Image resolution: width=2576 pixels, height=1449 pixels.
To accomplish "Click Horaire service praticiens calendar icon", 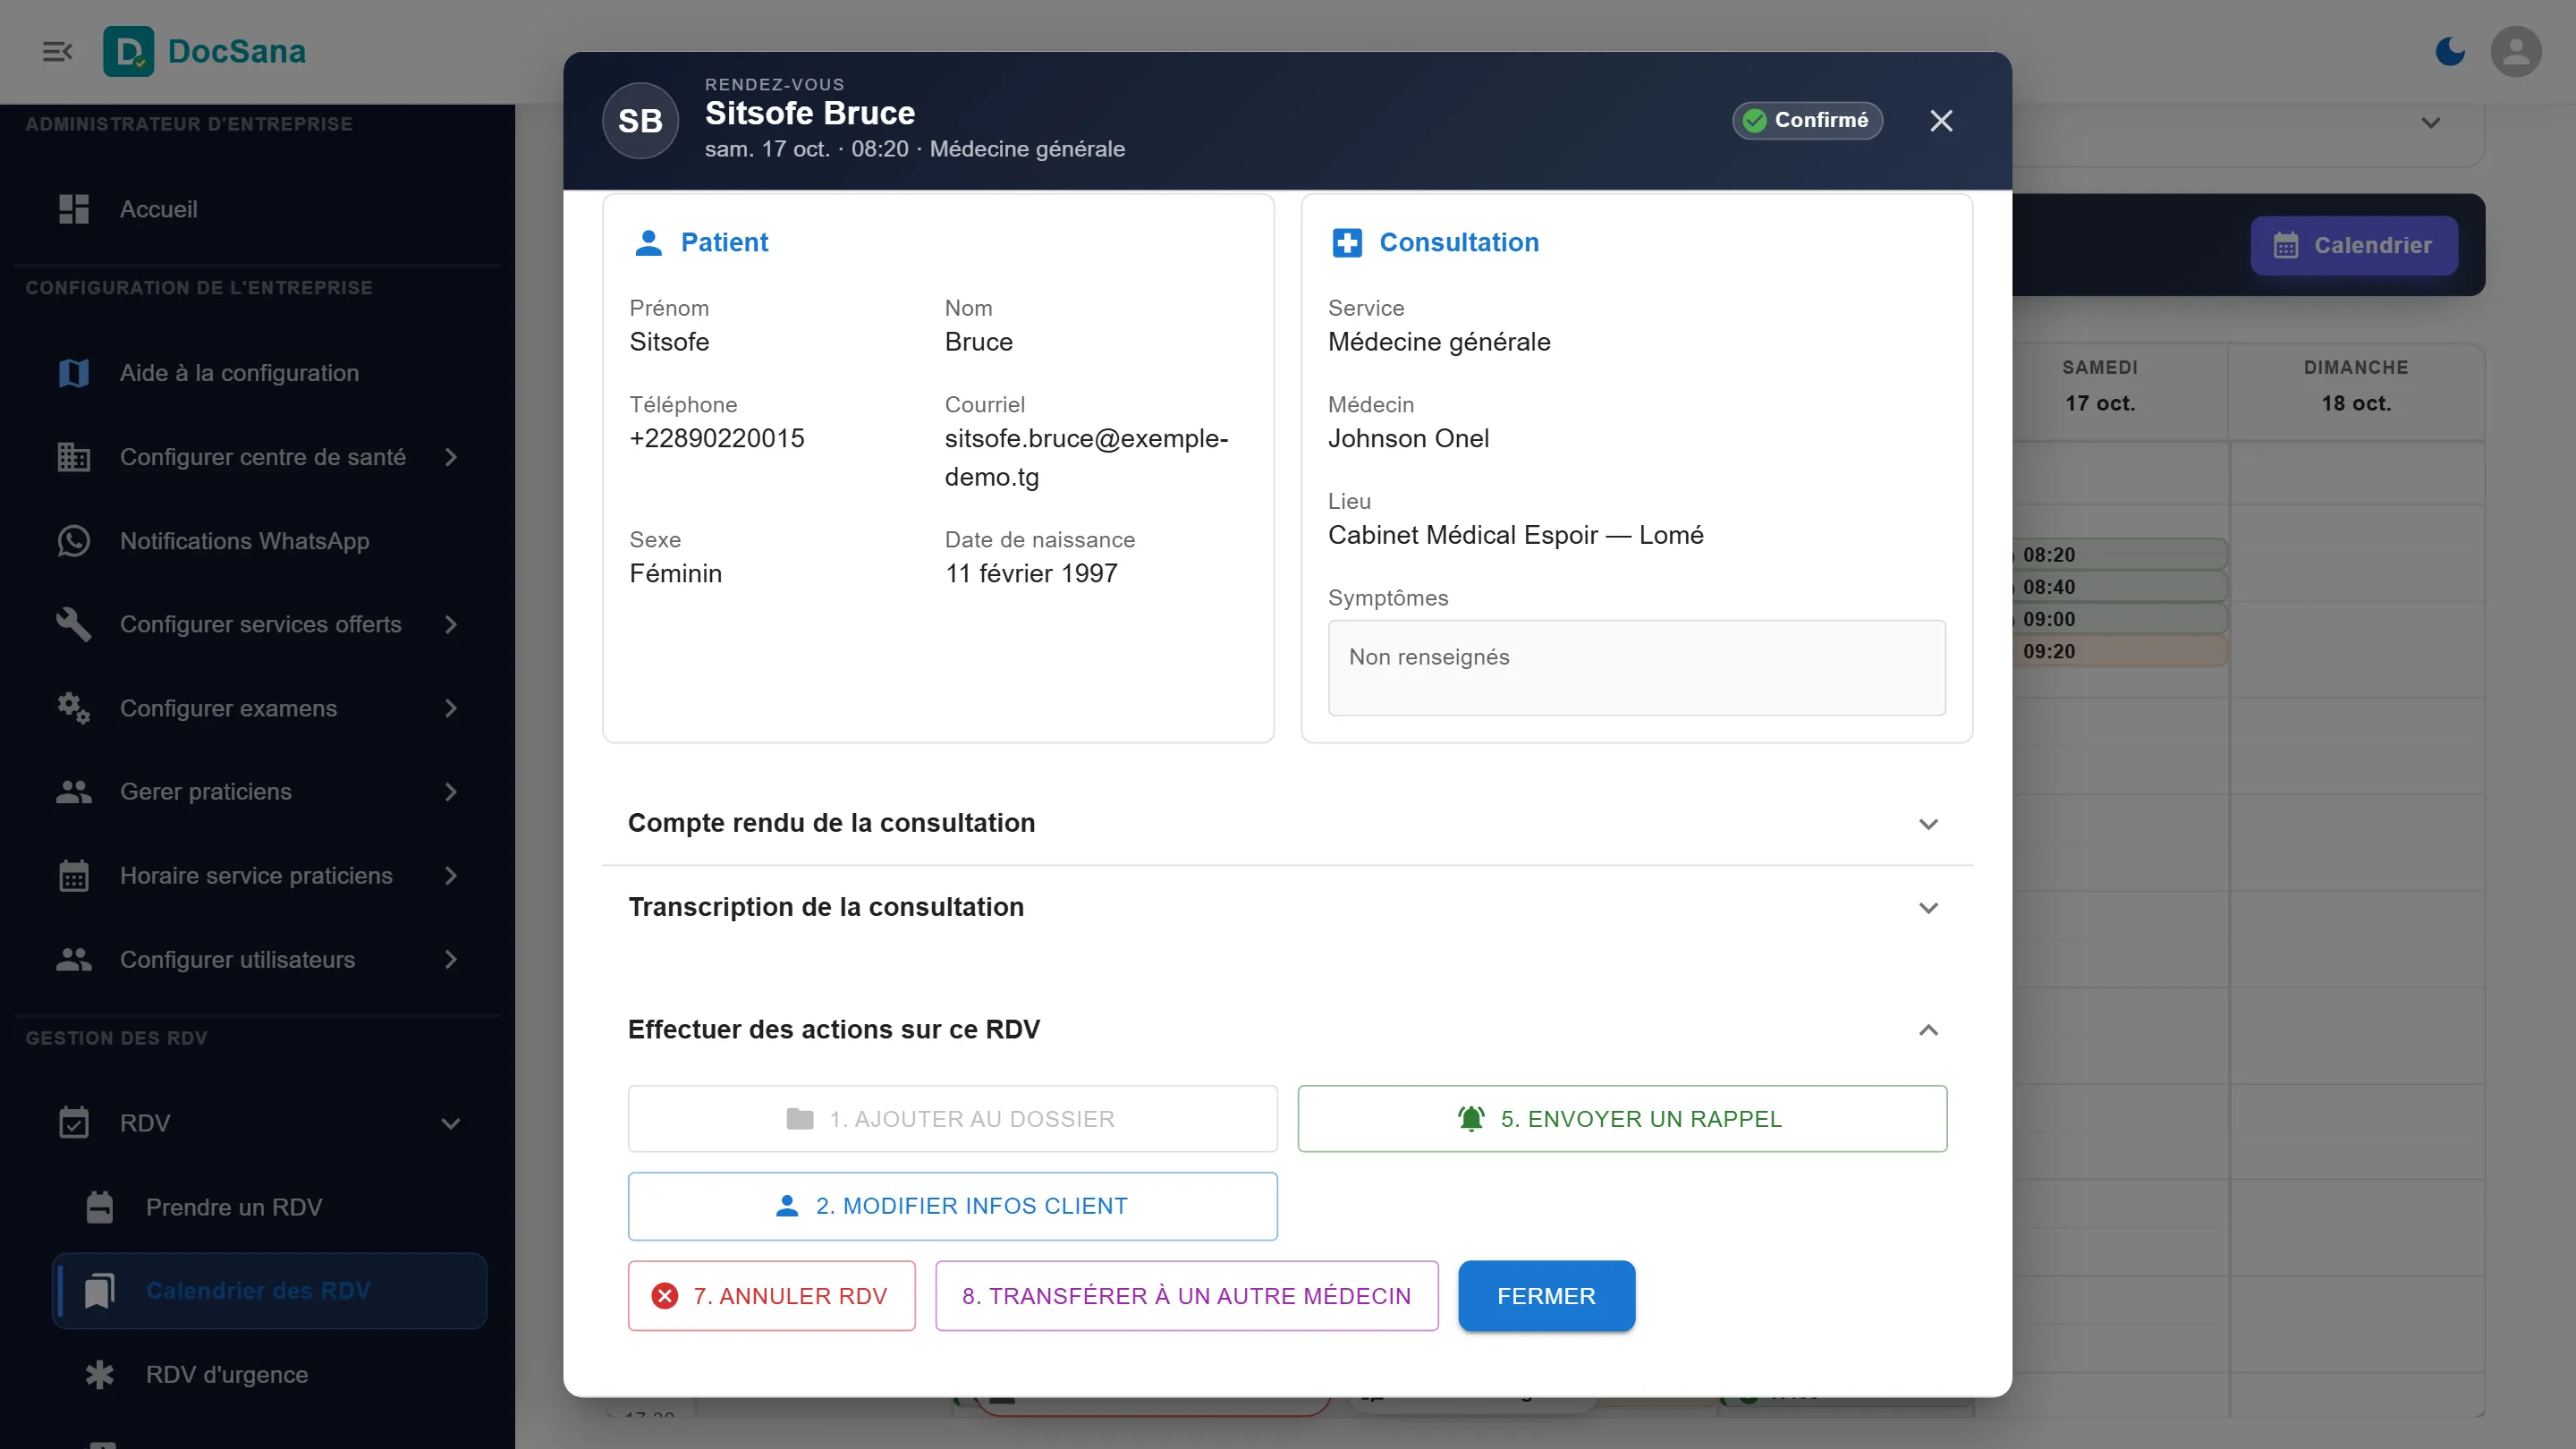I will coord(74,876).
